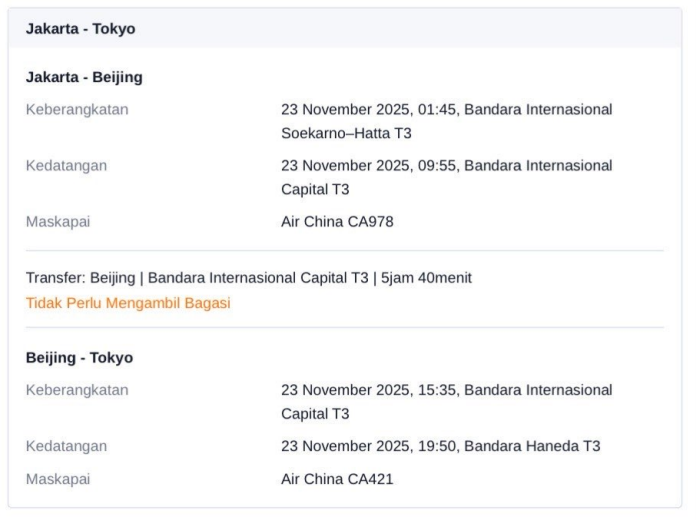Select the Jakarta - Beijing segment heading
The height and width of the screenshot is (520, 696).
click(x=84, y=77)
